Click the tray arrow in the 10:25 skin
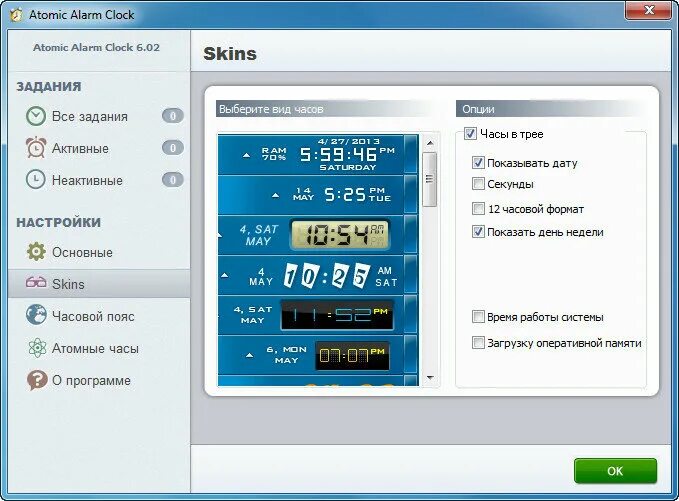The height and width of the screenshot is (501, 679). click(x=225, y=275)
